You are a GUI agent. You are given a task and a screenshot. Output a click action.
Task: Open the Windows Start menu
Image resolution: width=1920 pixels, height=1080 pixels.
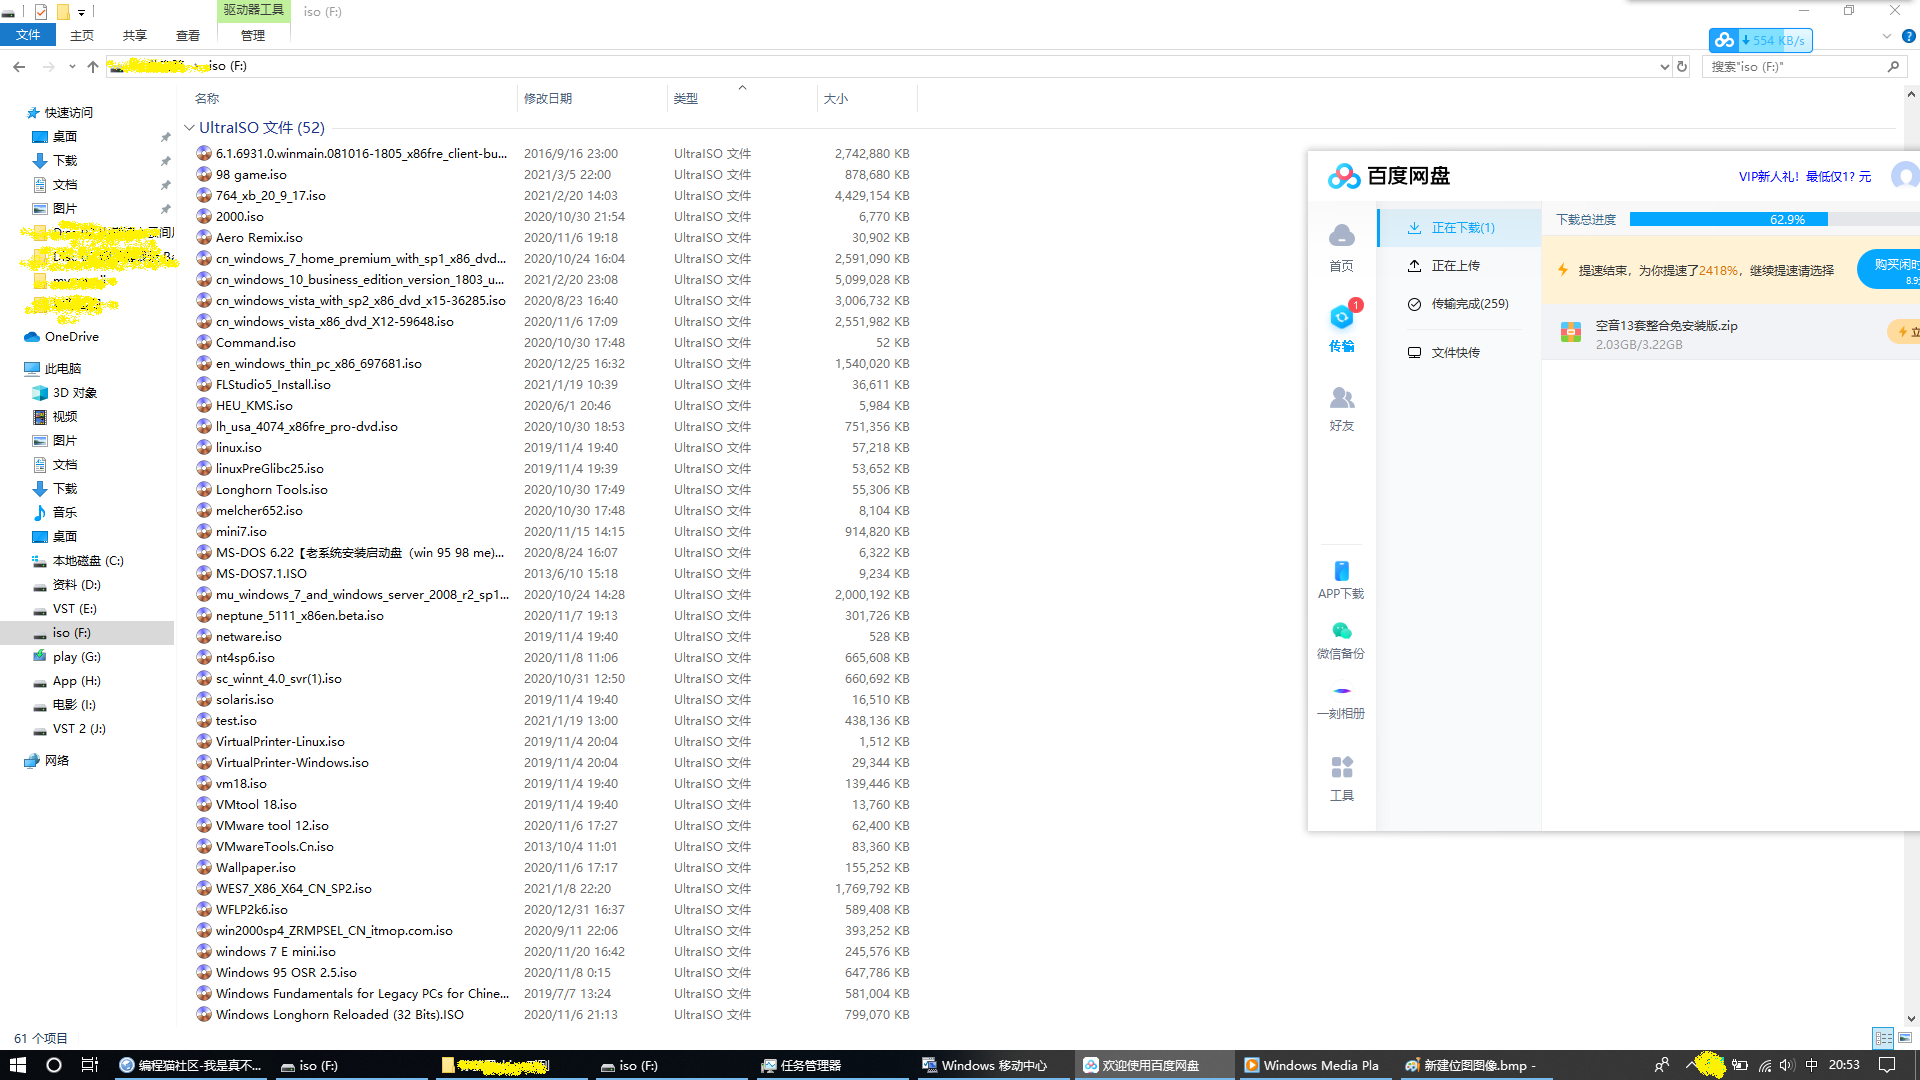[x=17, y=1065]
